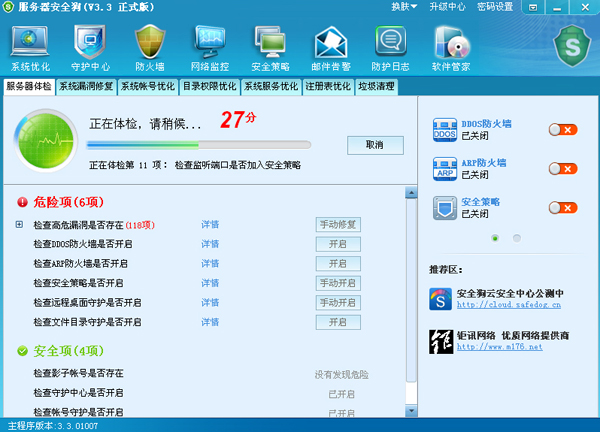Viewport: 600px width, 432px height.
Task: Click the title bar app logo
Action: coord(8,7)
